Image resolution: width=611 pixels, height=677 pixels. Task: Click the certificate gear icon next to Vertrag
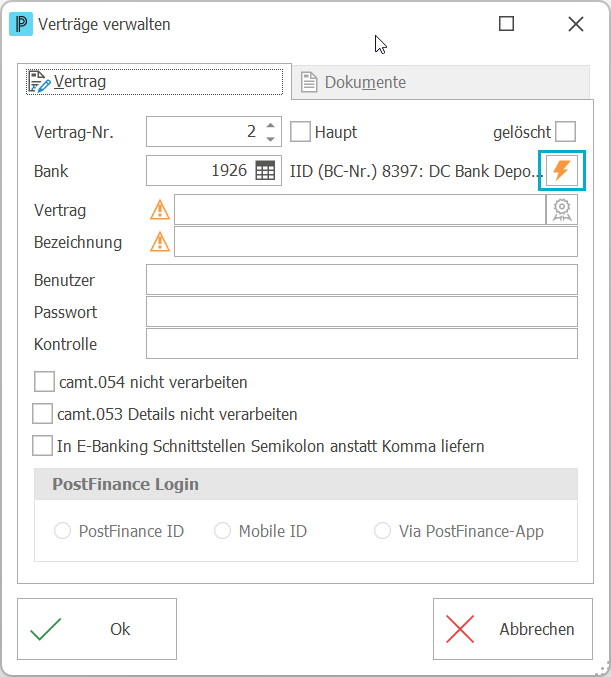(562, 209)
